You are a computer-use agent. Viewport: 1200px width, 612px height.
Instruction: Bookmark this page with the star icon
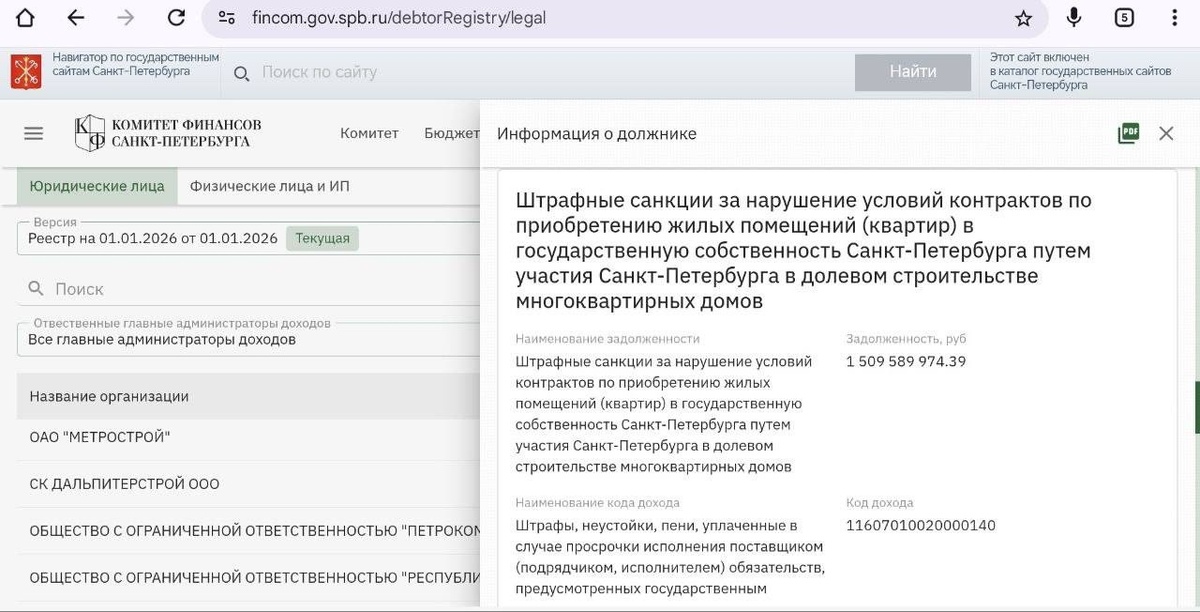click(x=1023, y=18)
